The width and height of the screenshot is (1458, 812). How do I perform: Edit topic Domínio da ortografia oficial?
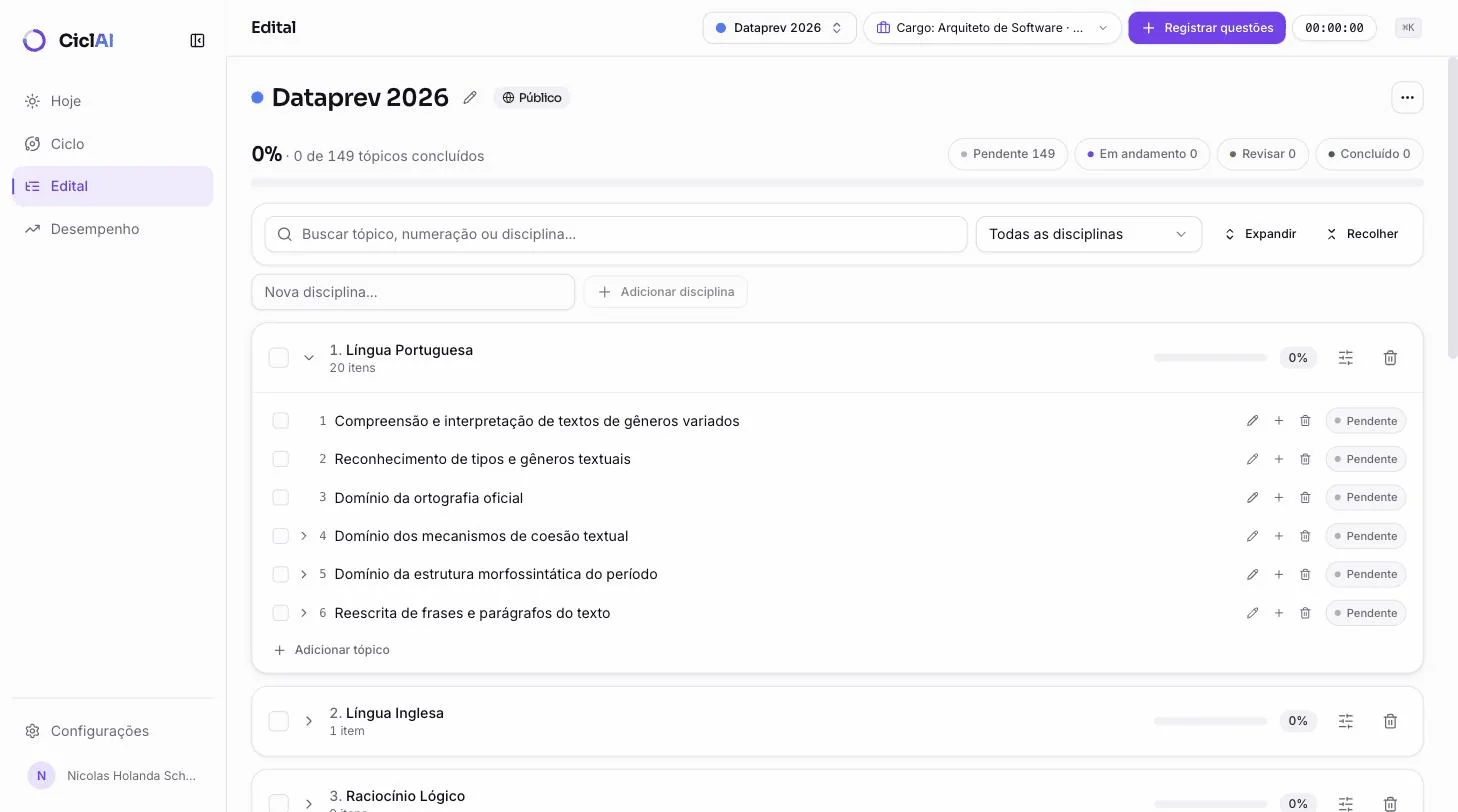(x=1252, y=497)
